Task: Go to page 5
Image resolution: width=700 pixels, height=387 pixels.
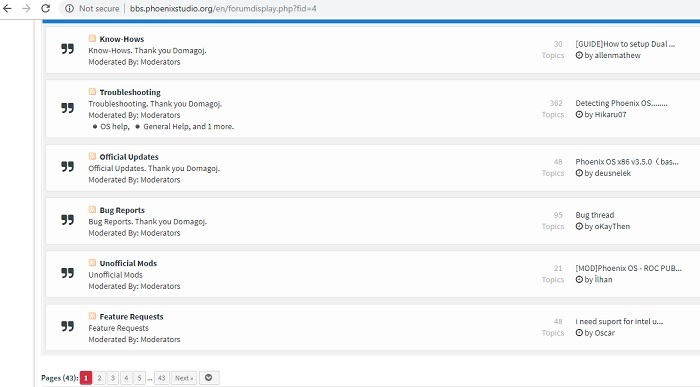Action: [x=139, y=378]
